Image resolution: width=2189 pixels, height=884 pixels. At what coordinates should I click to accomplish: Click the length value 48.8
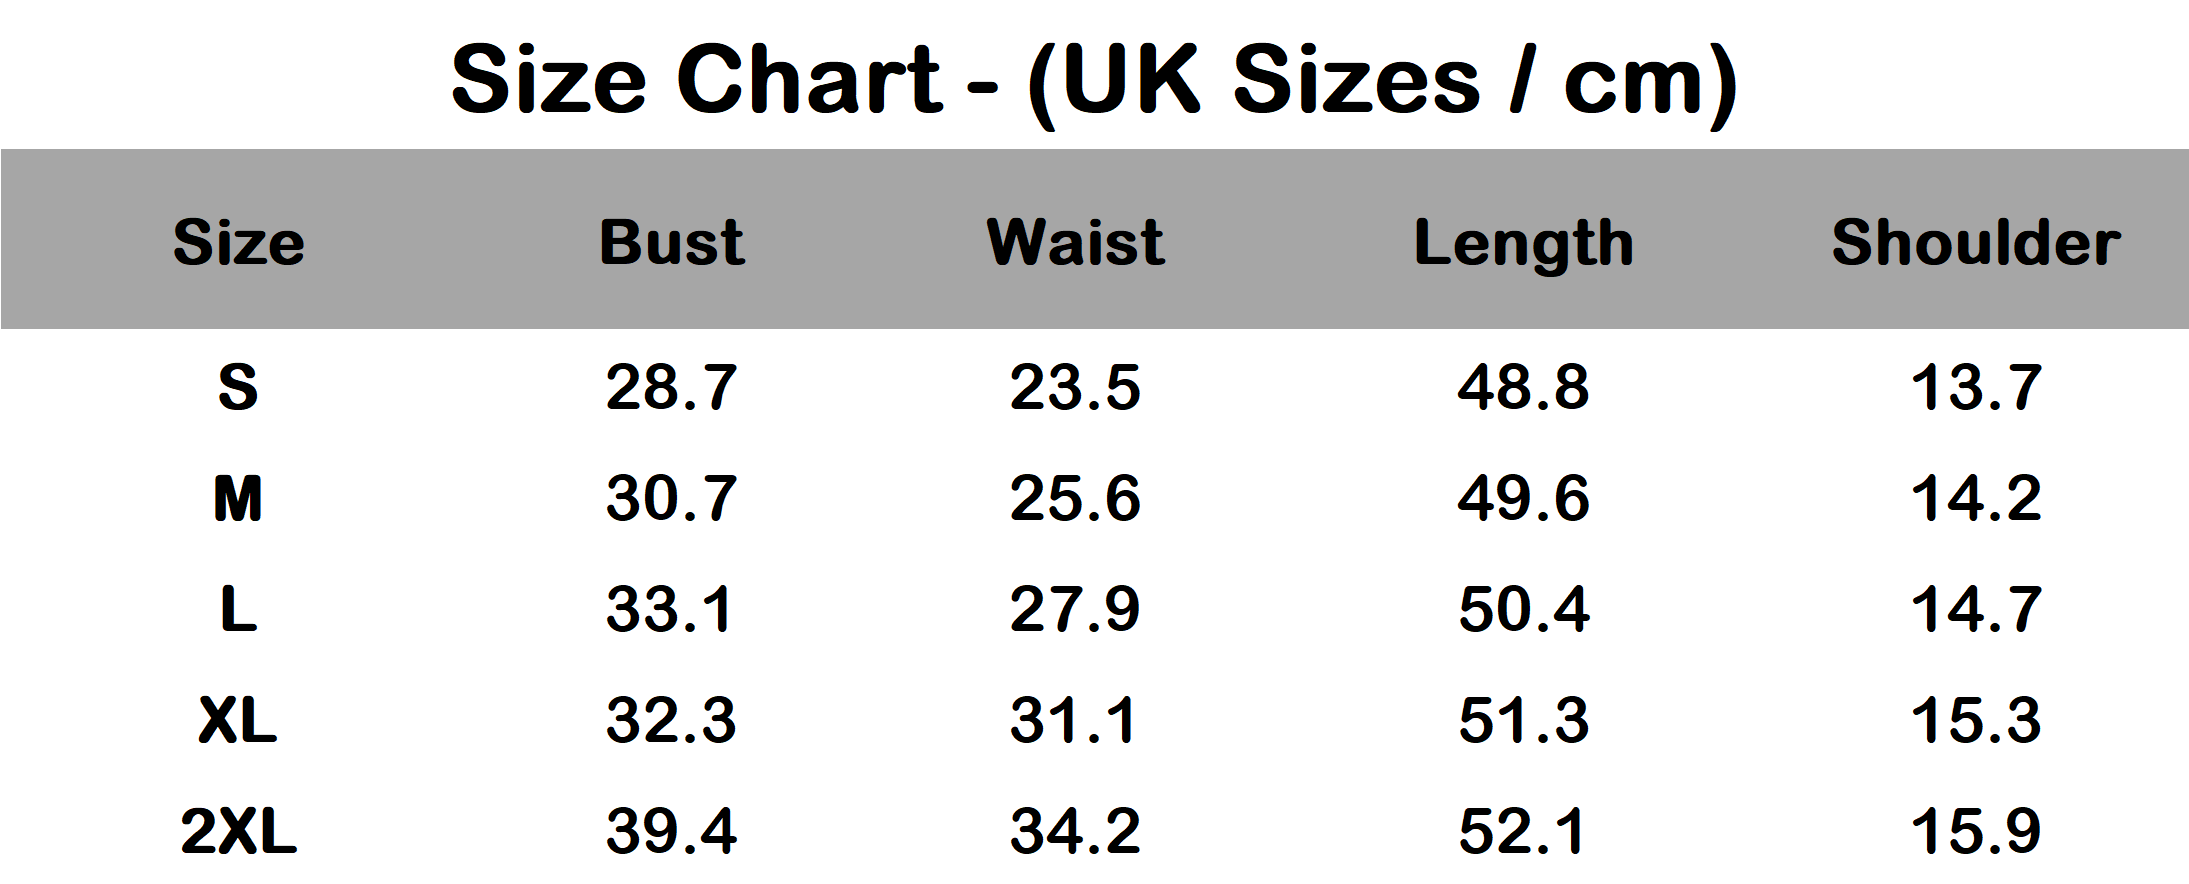pos(1523,387)
